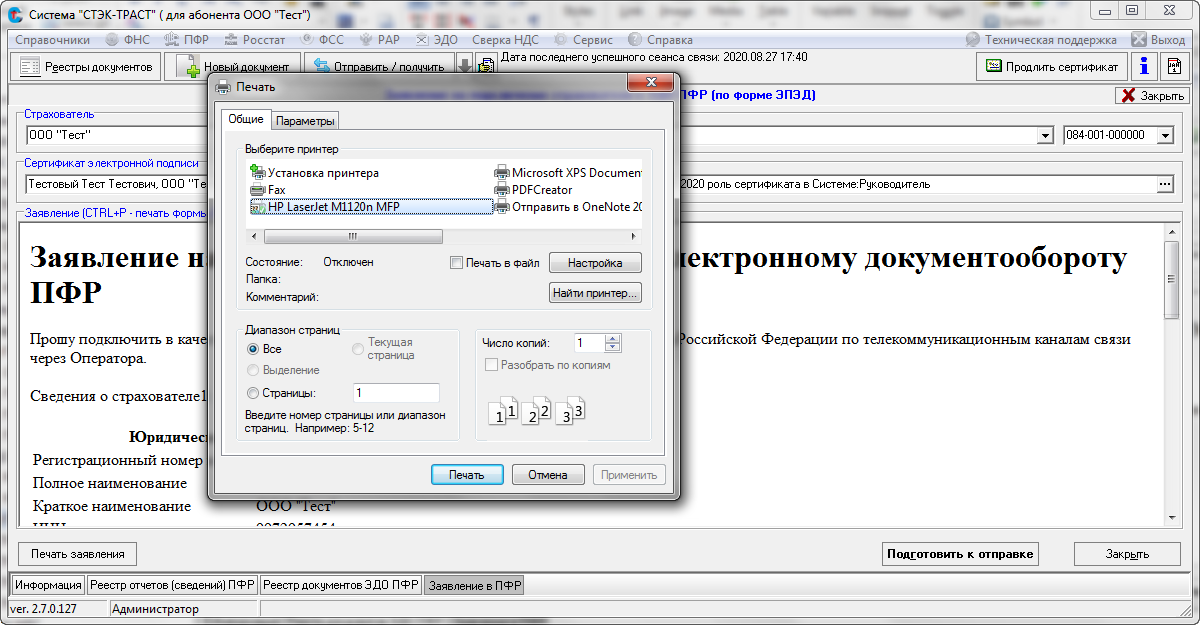This screenshot has height=625, width=1200.
Task: Open the 084-001-000000 registration number dropdown
Action: pos(1165,136)
